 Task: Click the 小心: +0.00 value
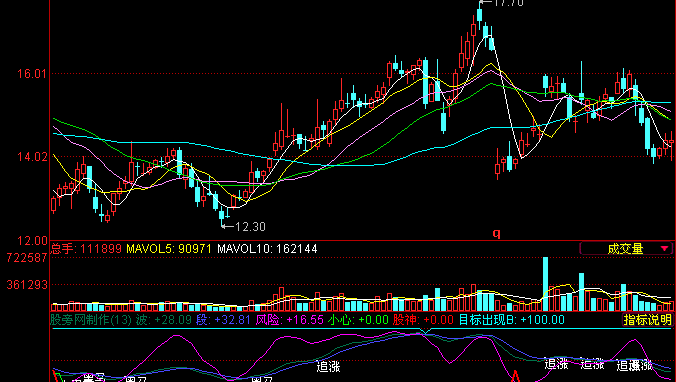click(358, 319)
